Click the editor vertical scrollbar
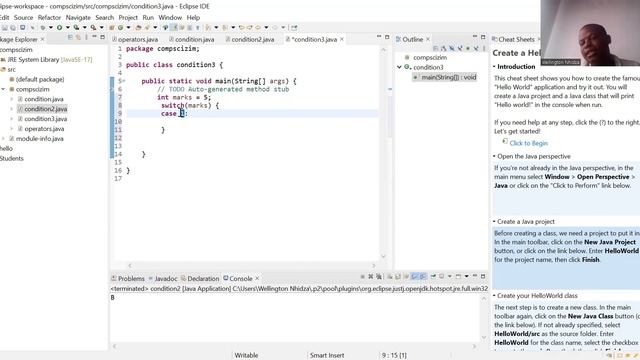This screenshot has width=640, height=360. pyautogui.click(x=384, y=153)
